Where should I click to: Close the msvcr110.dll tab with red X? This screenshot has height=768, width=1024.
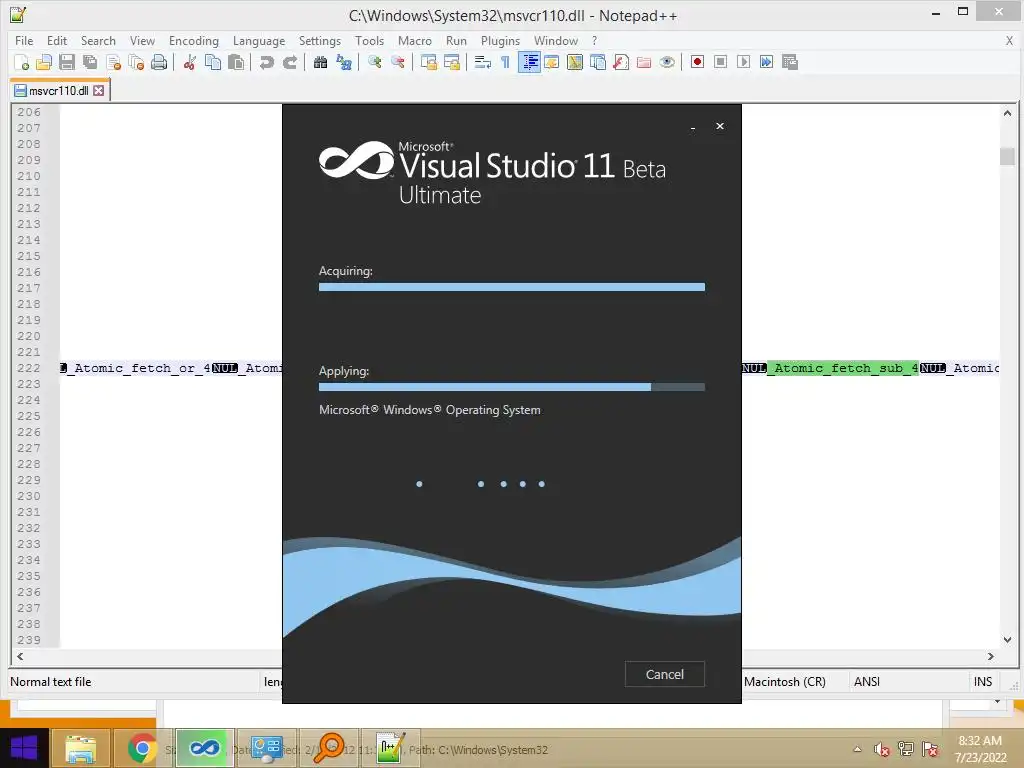(x=99, y=91)
